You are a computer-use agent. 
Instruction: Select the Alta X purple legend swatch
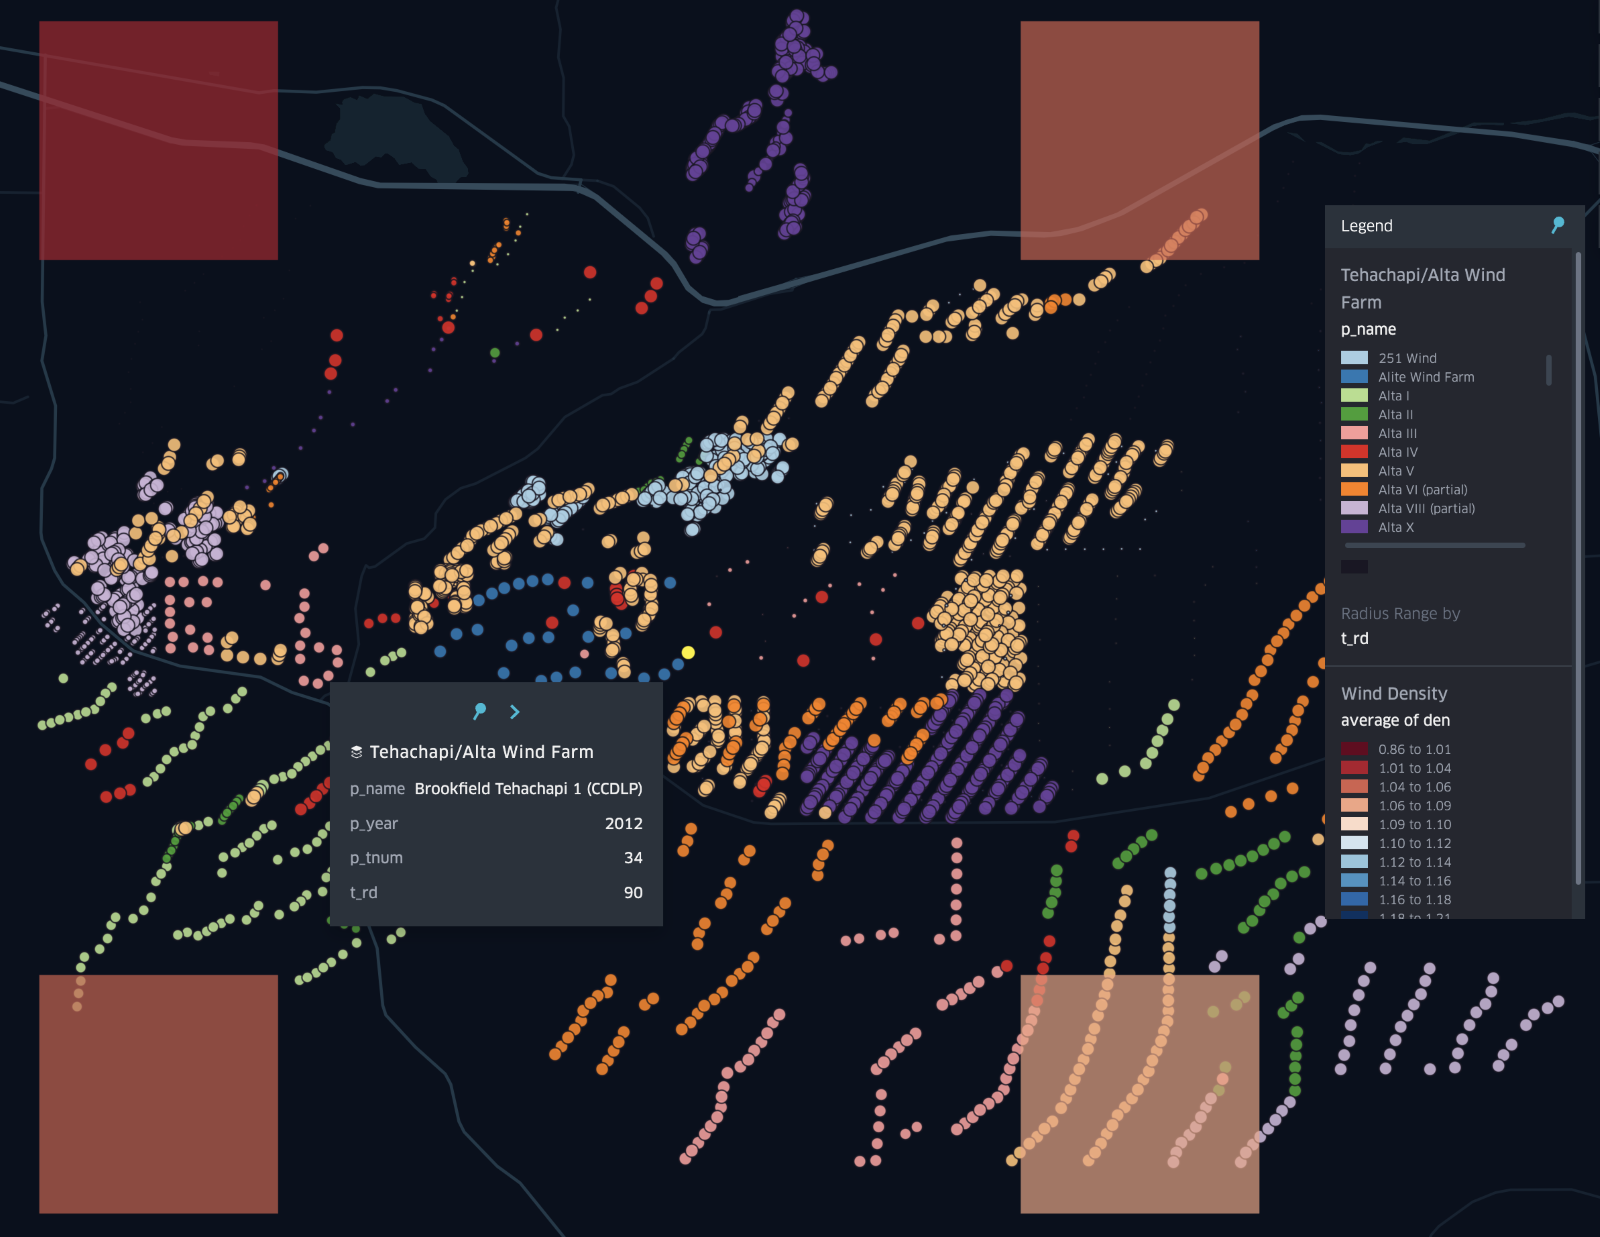pyautogui.click(x=1354, y=527)
